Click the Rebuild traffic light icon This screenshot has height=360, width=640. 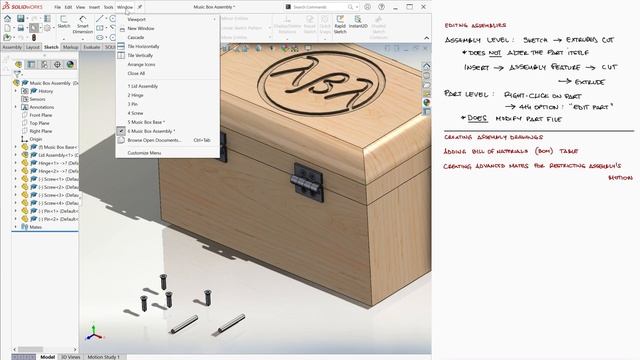pos(34,37)
